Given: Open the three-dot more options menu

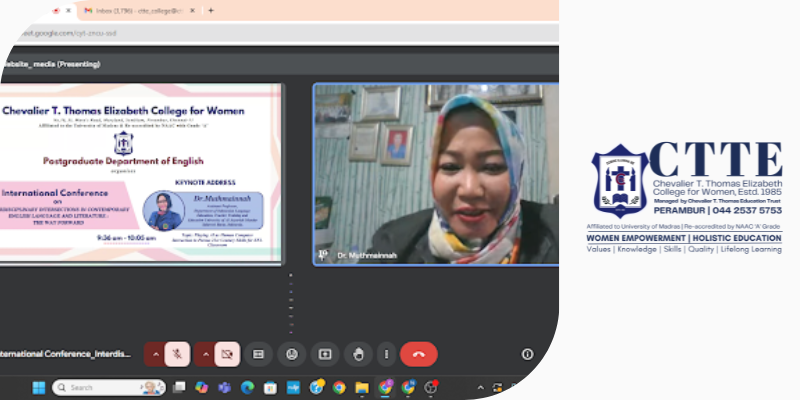Looking at the screenshot, I should (387, 354).
